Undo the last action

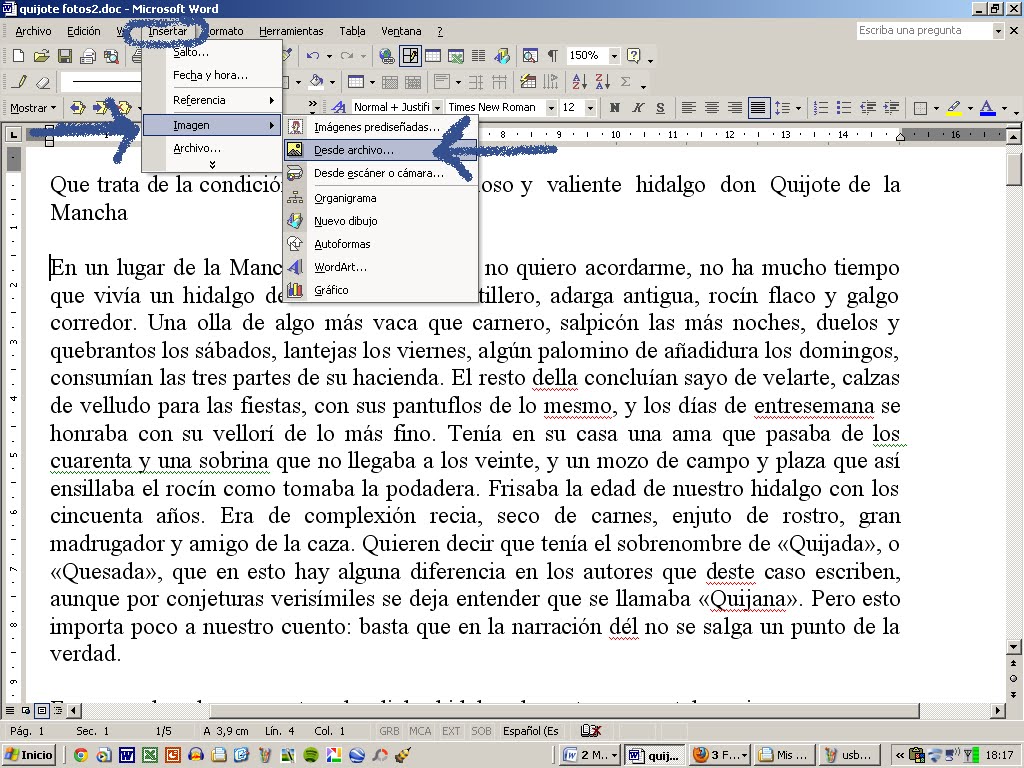click(313, 56)
